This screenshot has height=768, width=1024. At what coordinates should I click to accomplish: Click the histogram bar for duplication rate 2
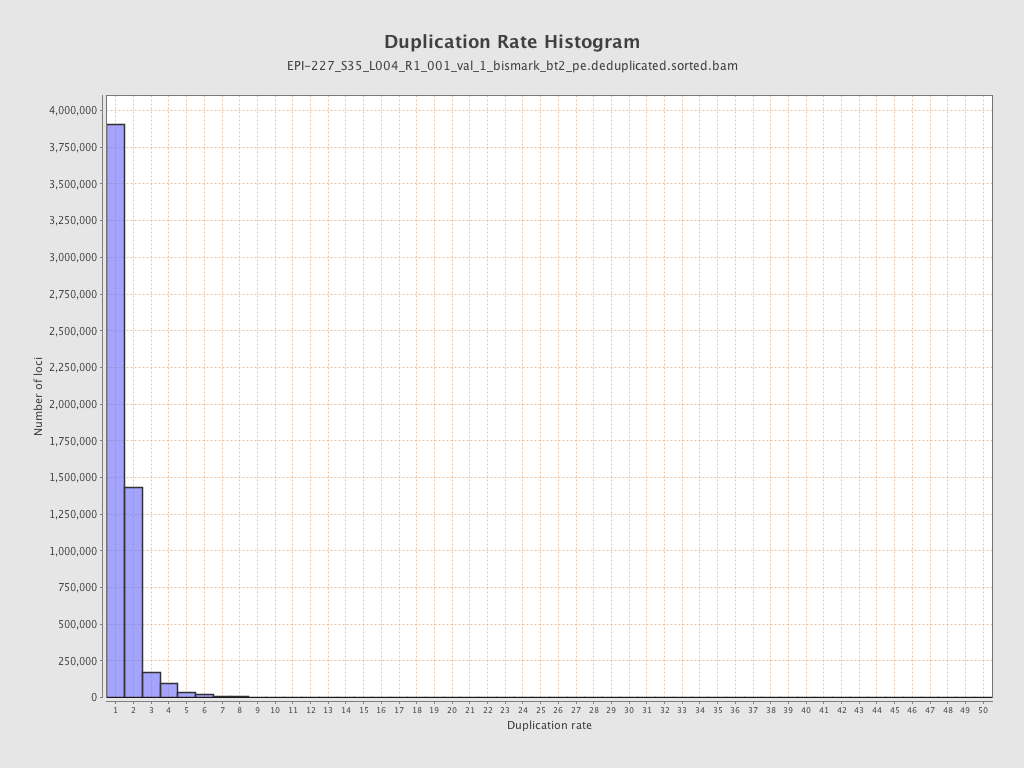click(133, 592)
